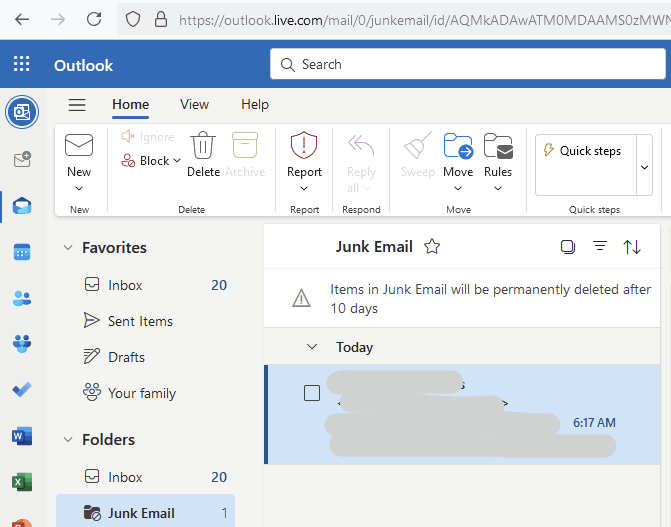This screenshot has height=527, width=671.
Task: Open the To Do checkmark app
Action: coord(22,390)
